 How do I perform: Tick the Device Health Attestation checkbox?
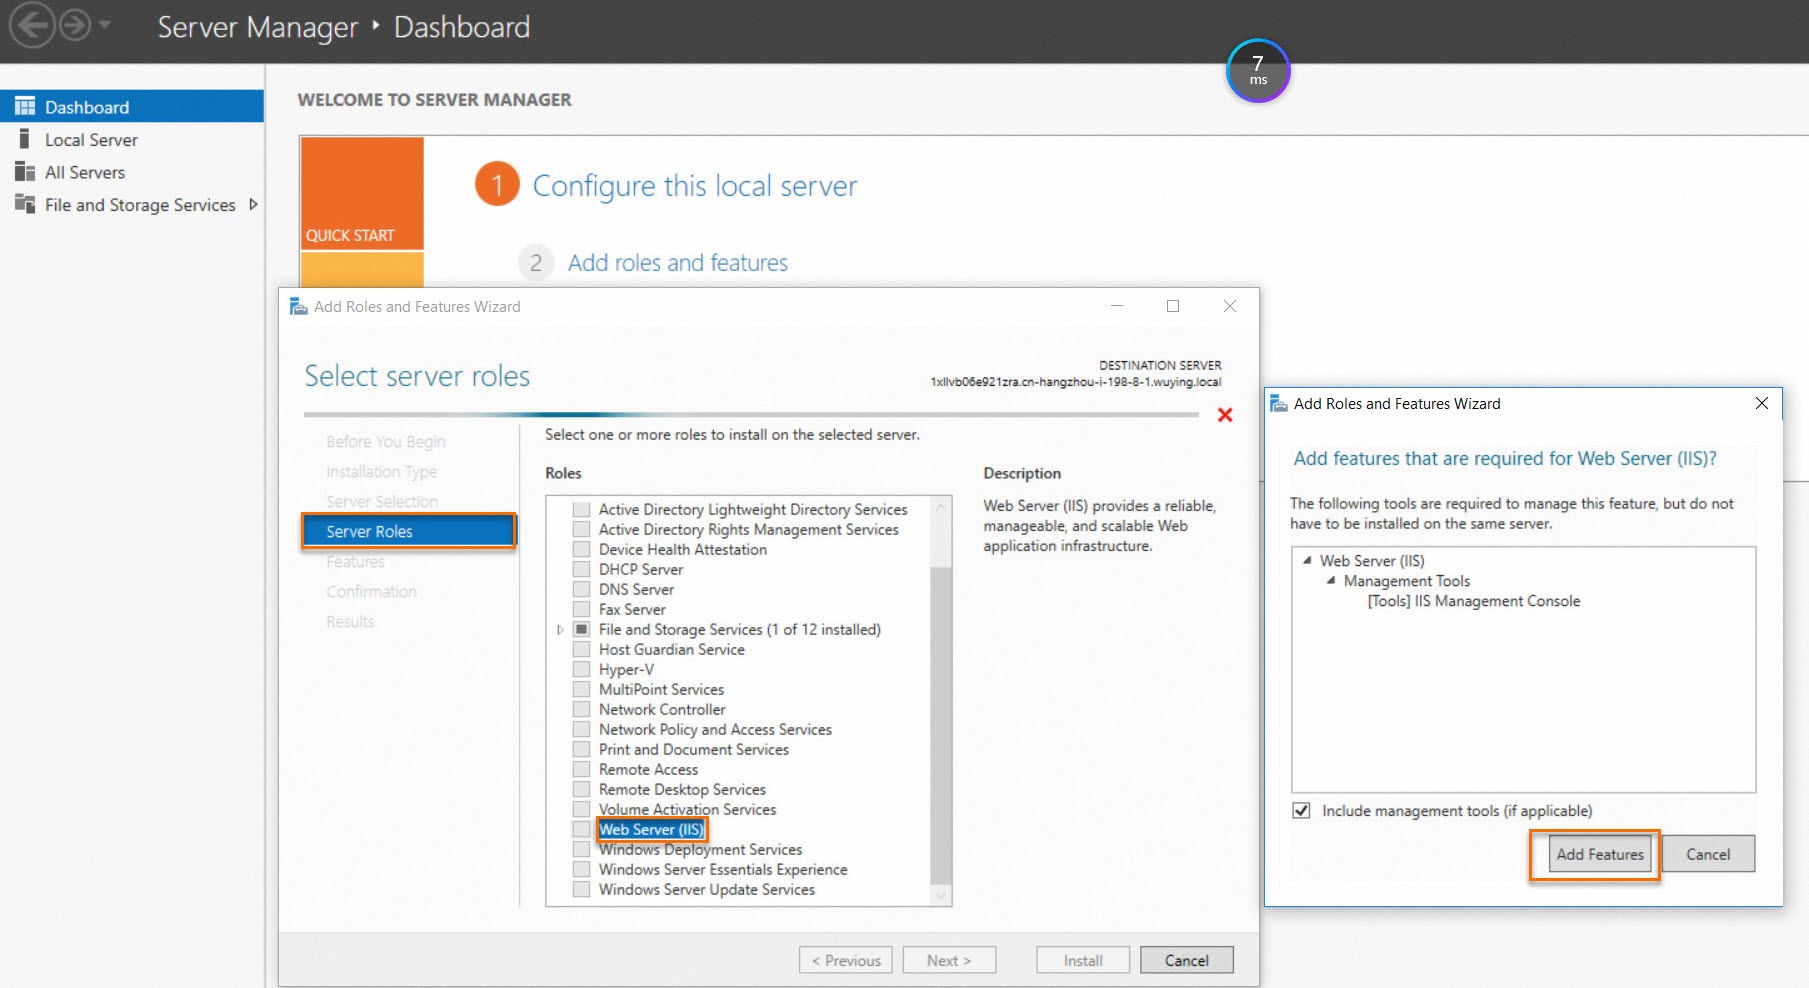pos(581,549)
